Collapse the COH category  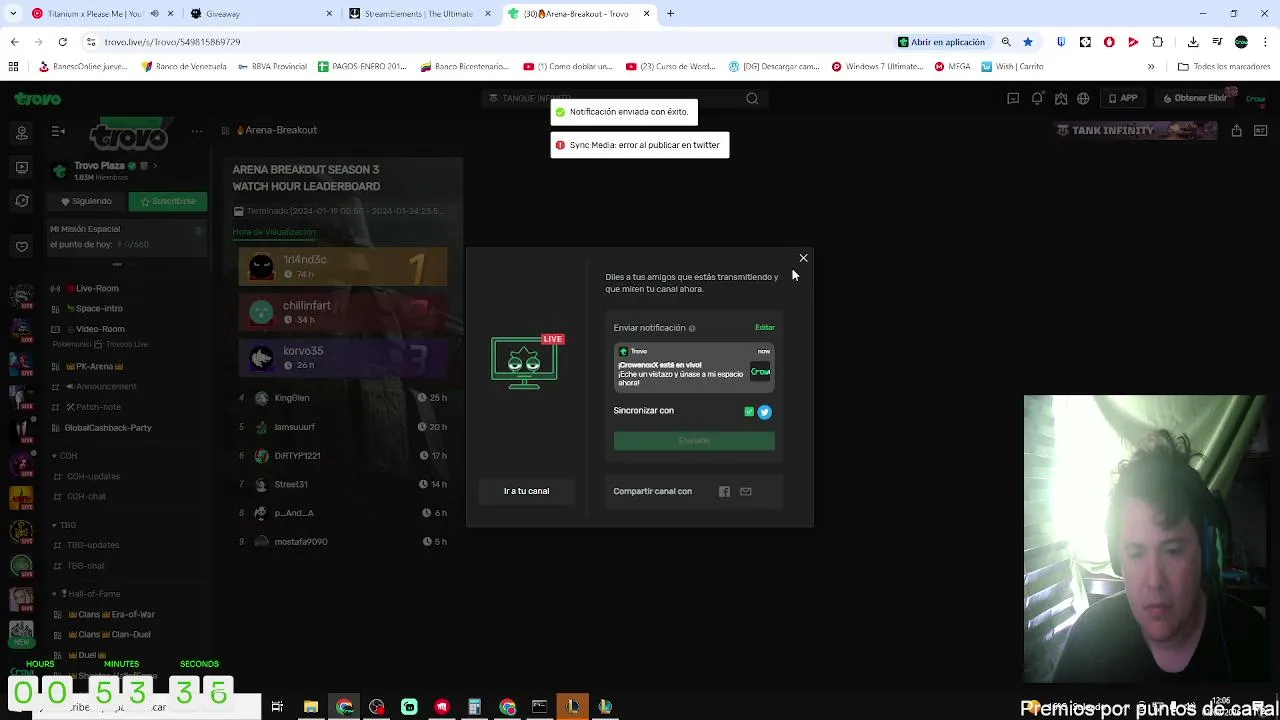65,456
